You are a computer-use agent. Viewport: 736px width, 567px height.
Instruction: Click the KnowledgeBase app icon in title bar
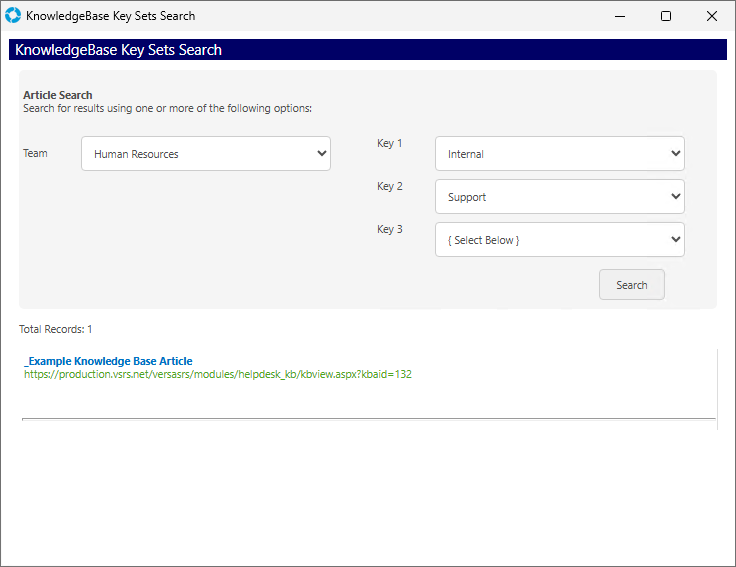13,16
